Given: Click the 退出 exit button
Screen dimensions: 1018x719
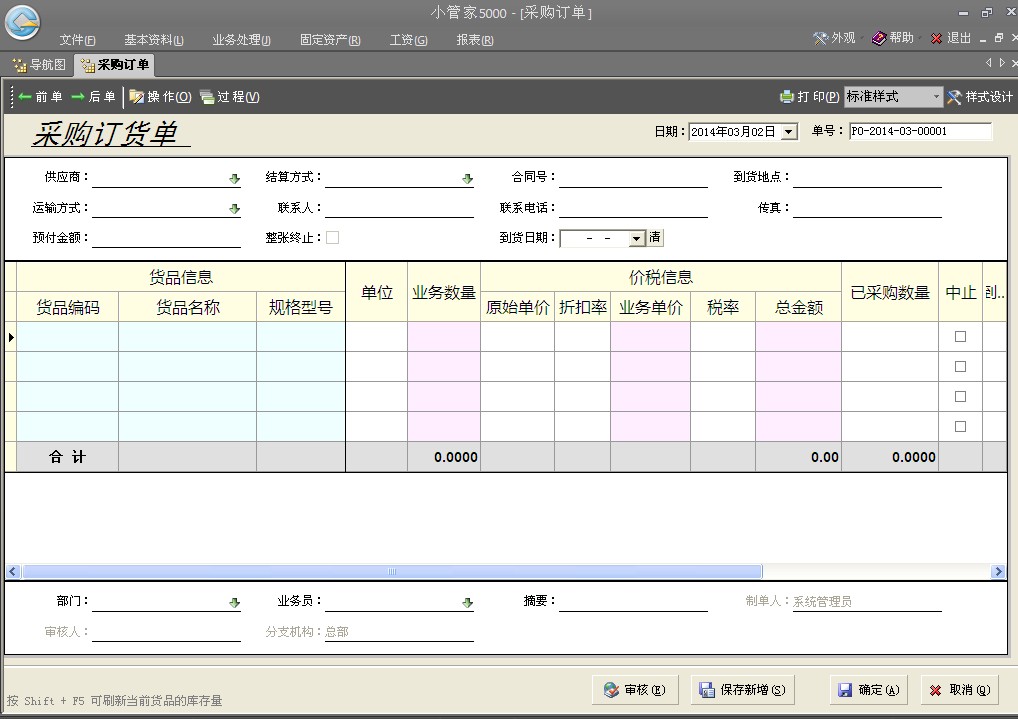Looking at the screenshot, I should click(x=950, y=38).
